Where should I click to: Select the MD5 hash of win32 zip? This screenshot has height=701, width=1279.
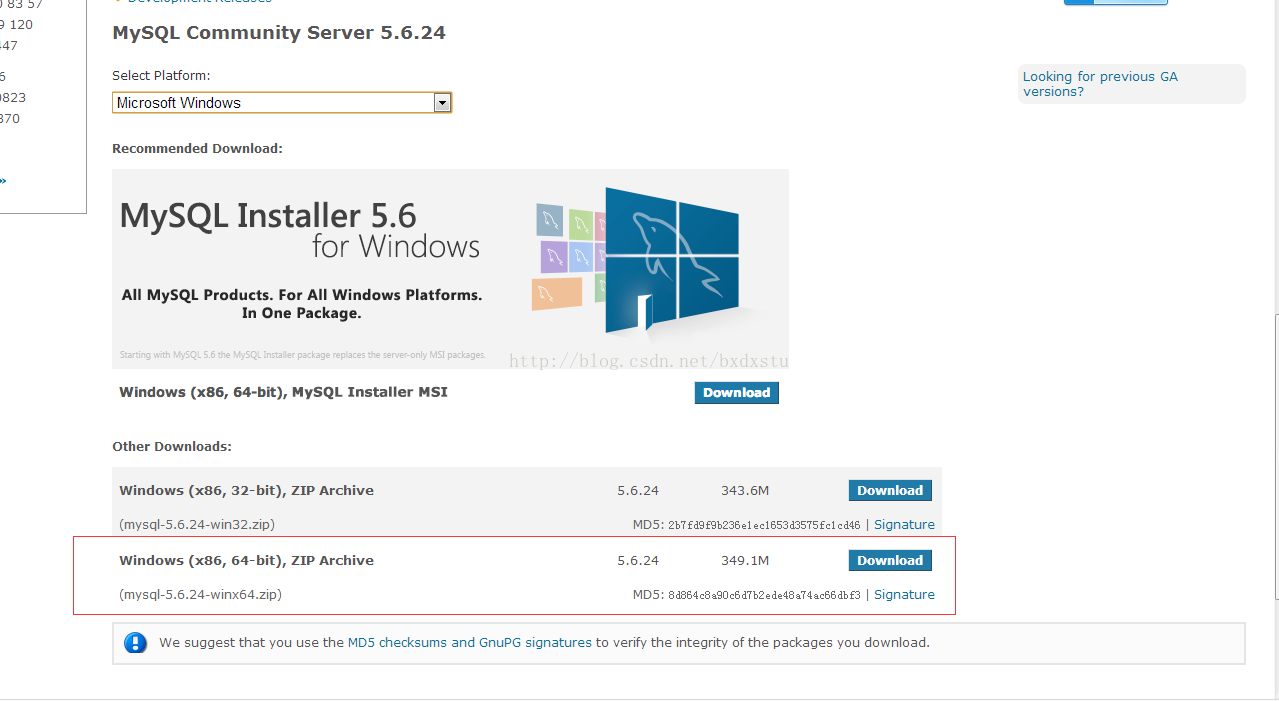764,525
